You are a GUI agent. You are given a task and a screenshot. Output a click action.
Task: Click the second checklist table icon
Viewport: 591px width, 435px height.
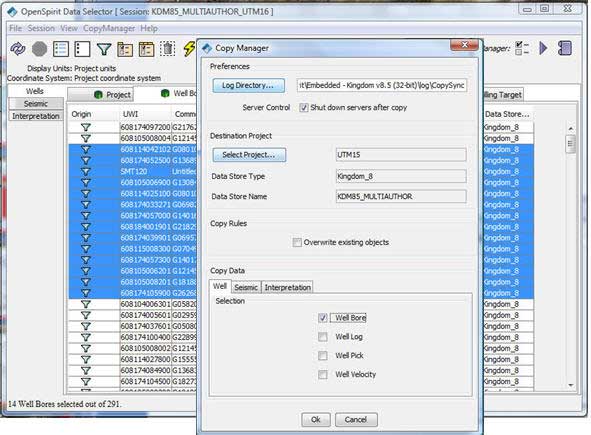[146, 49]
